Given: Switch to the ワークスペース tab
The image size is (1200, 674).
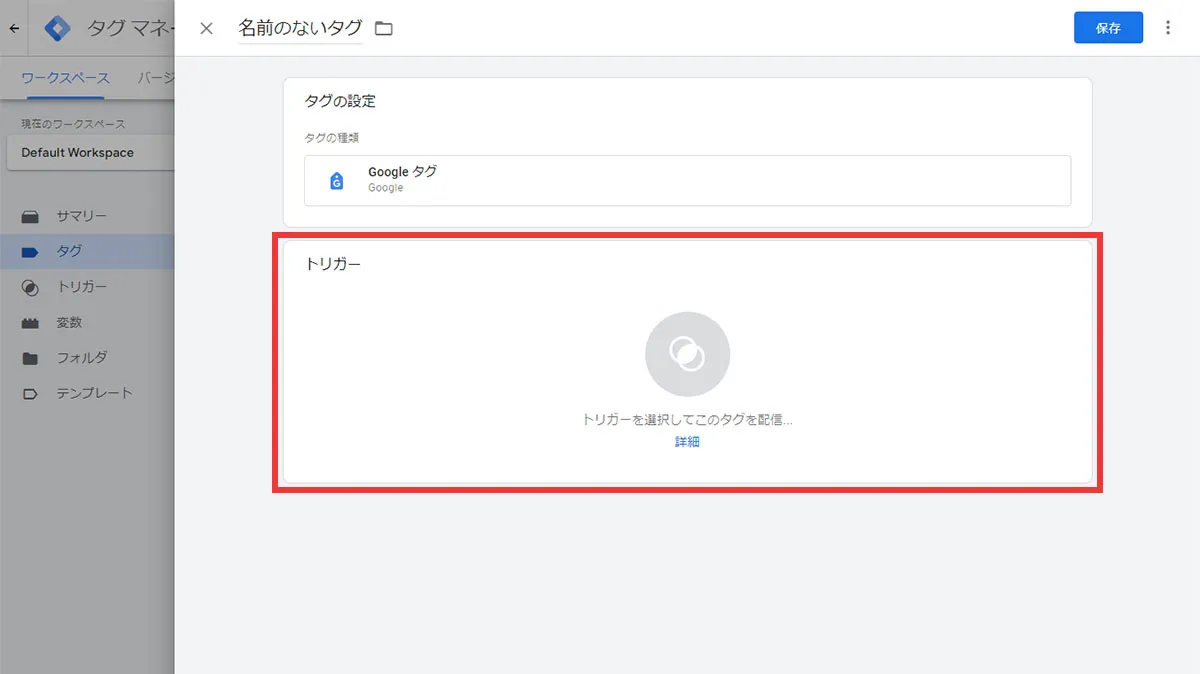Looking at the screenshot, I should 65,78.
